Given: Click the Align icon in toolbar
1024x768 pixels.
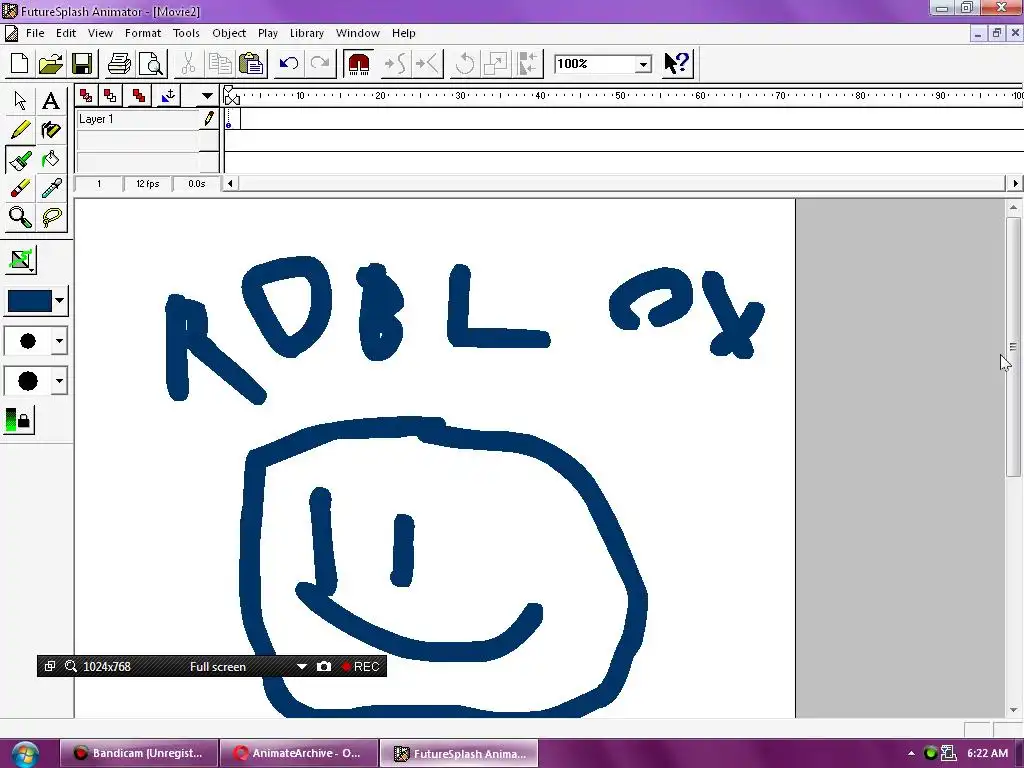Looking at the screenshot, I should coord(528,63).
